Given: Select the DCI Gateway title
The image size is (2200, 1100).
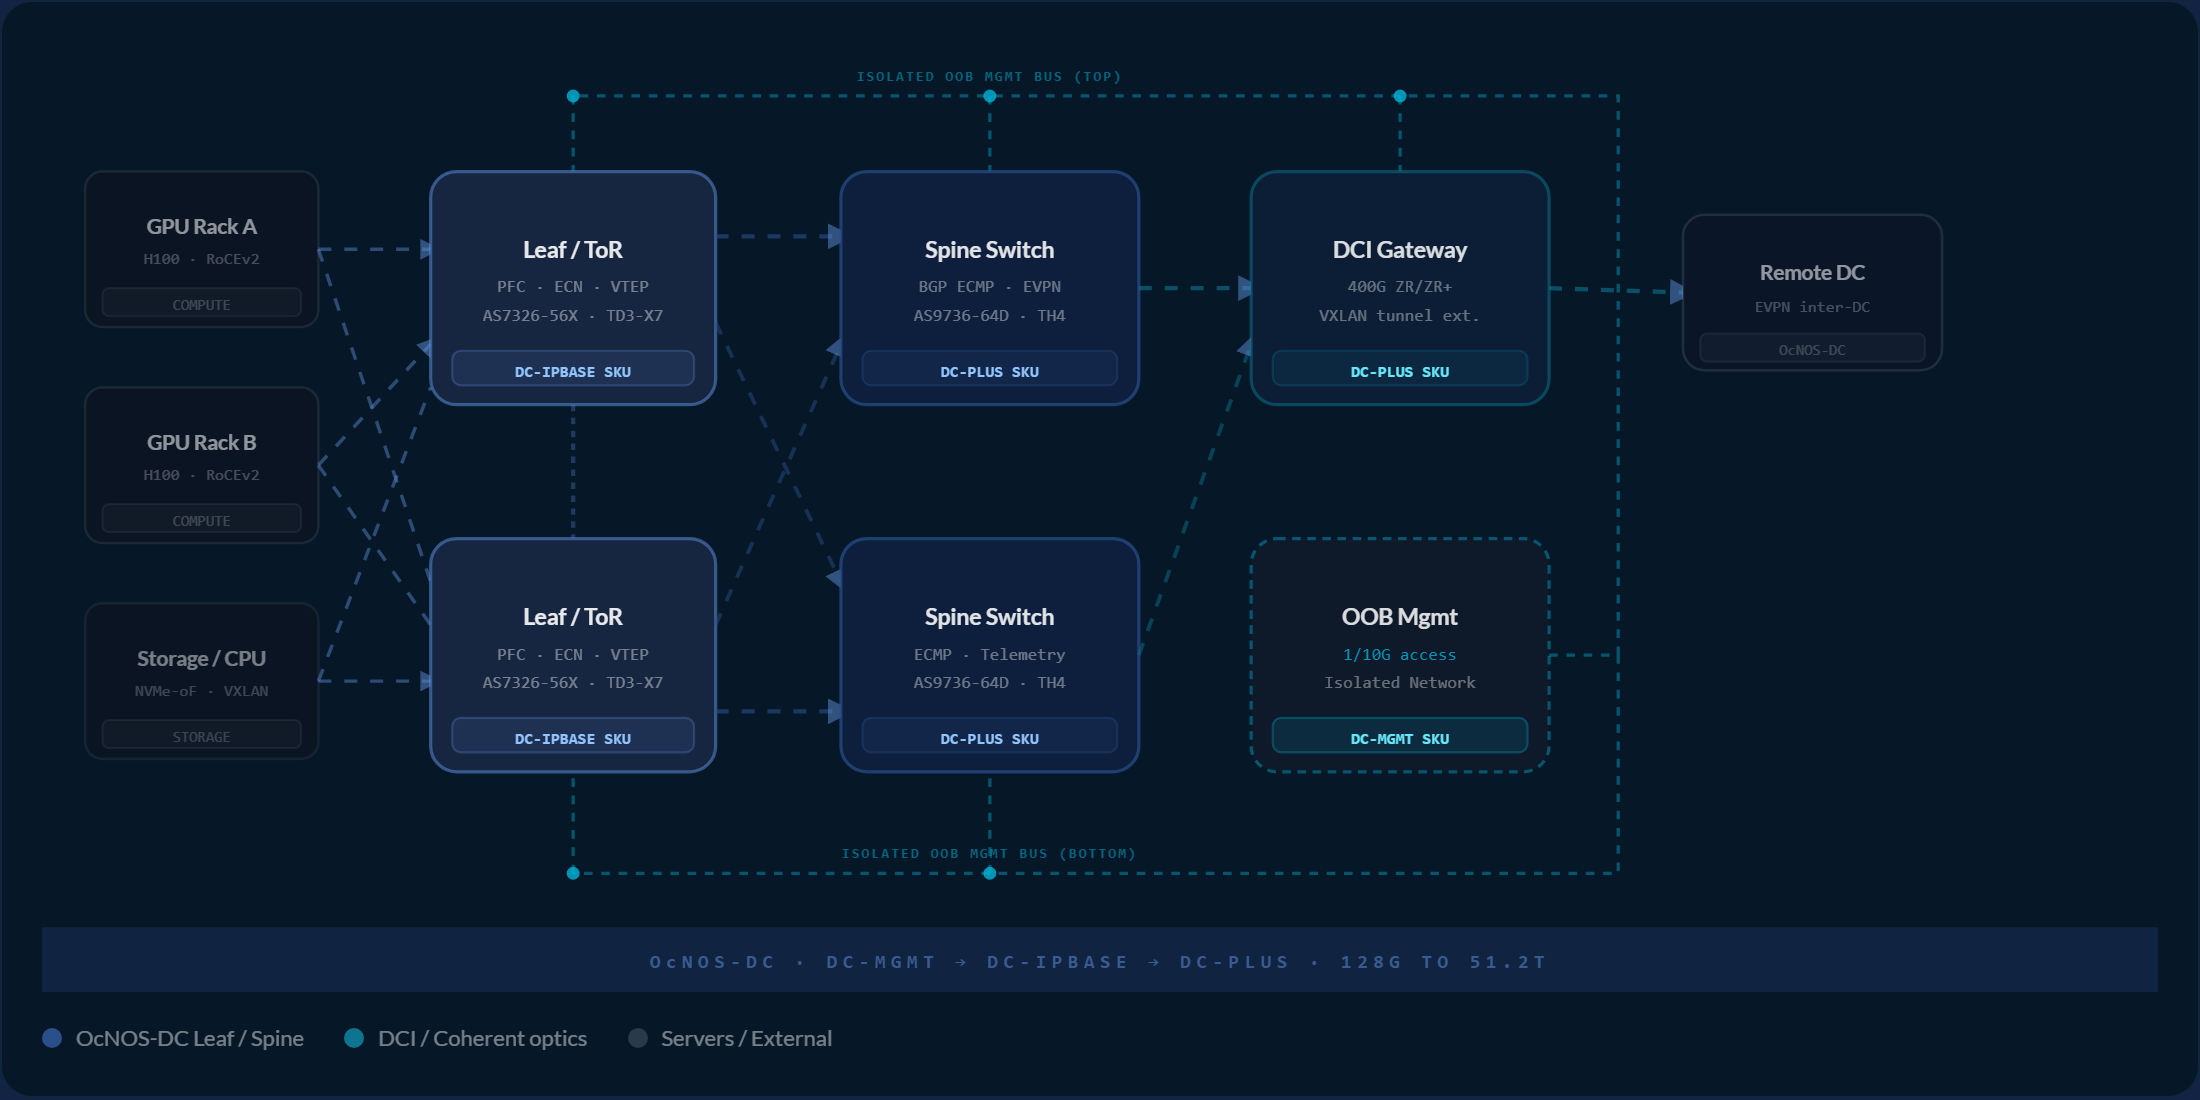Looking at the screenshot, I should pos(1400,250).
